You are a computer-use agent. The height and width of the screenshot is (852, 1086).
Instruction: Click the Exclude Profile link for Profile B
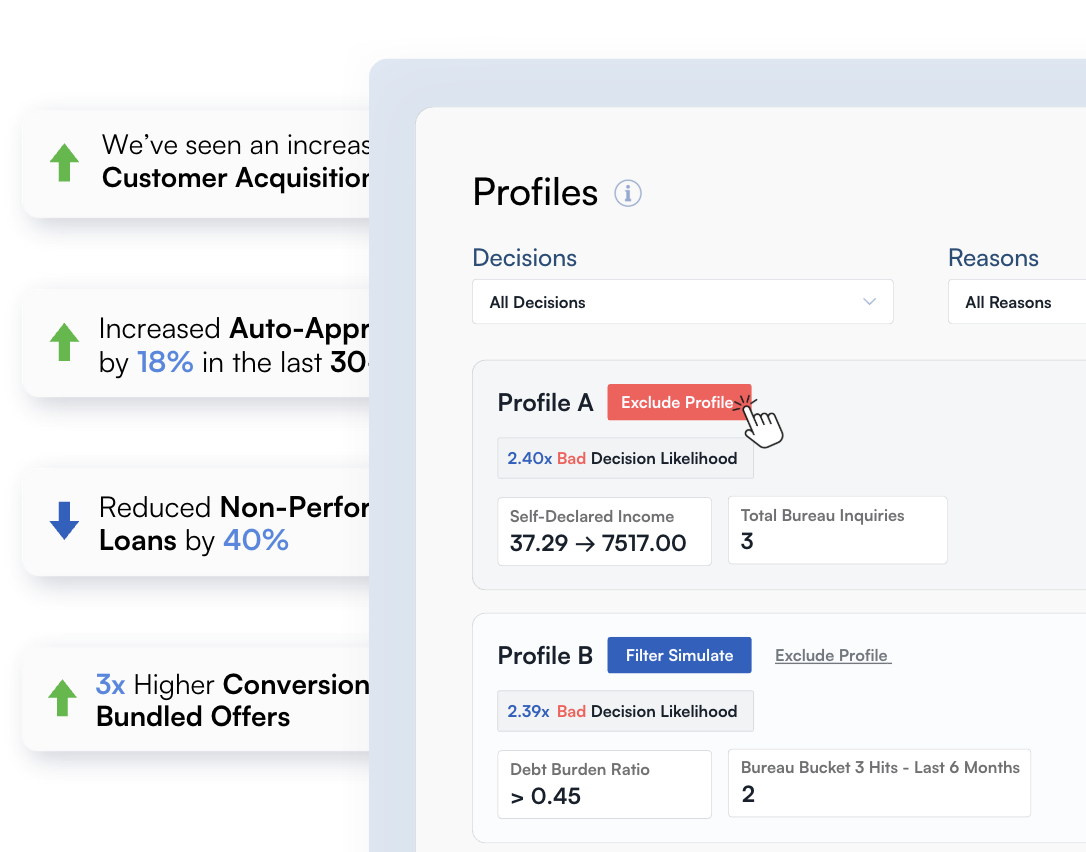833,655
